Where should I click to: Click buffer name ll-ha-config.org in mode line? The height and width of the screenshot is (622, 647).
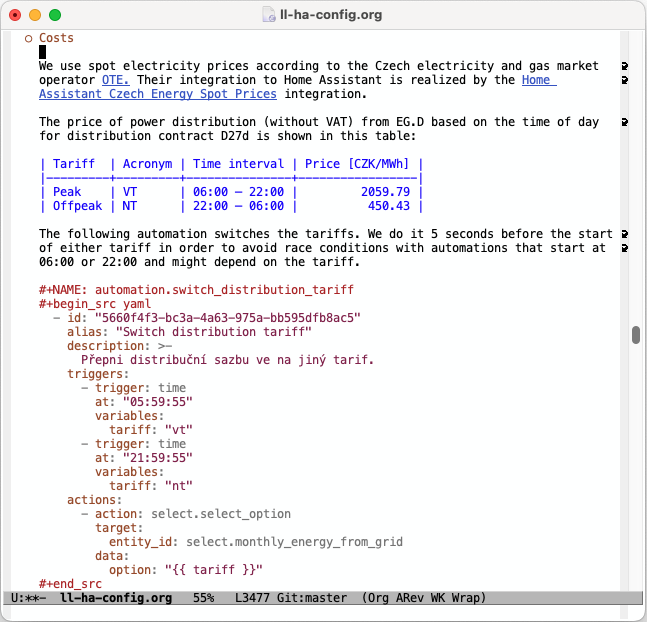tap(116, 598)
